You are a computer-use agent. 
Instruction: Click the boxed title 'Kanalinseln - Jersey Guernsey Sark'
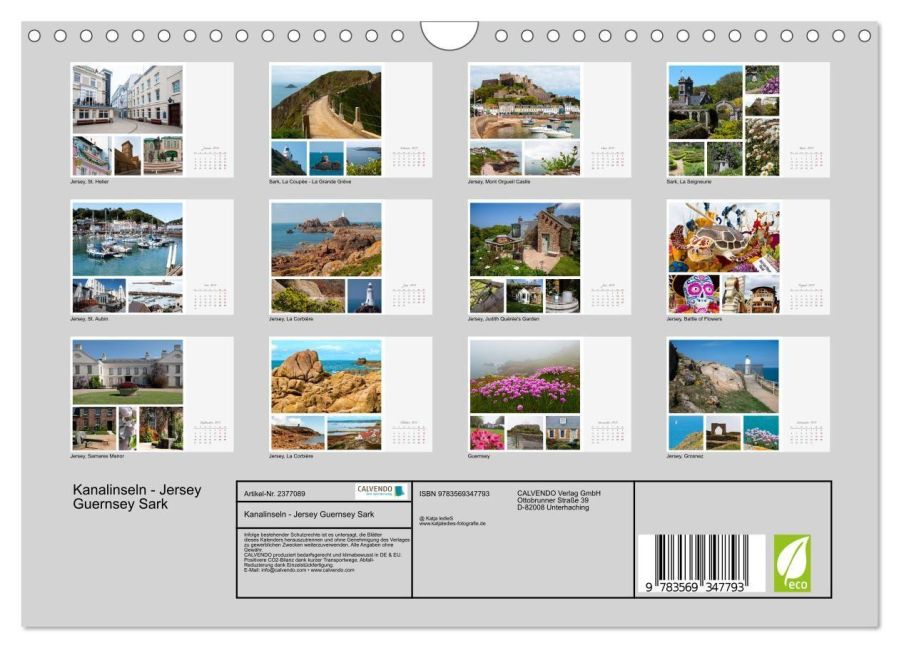[x=309, y=514]
